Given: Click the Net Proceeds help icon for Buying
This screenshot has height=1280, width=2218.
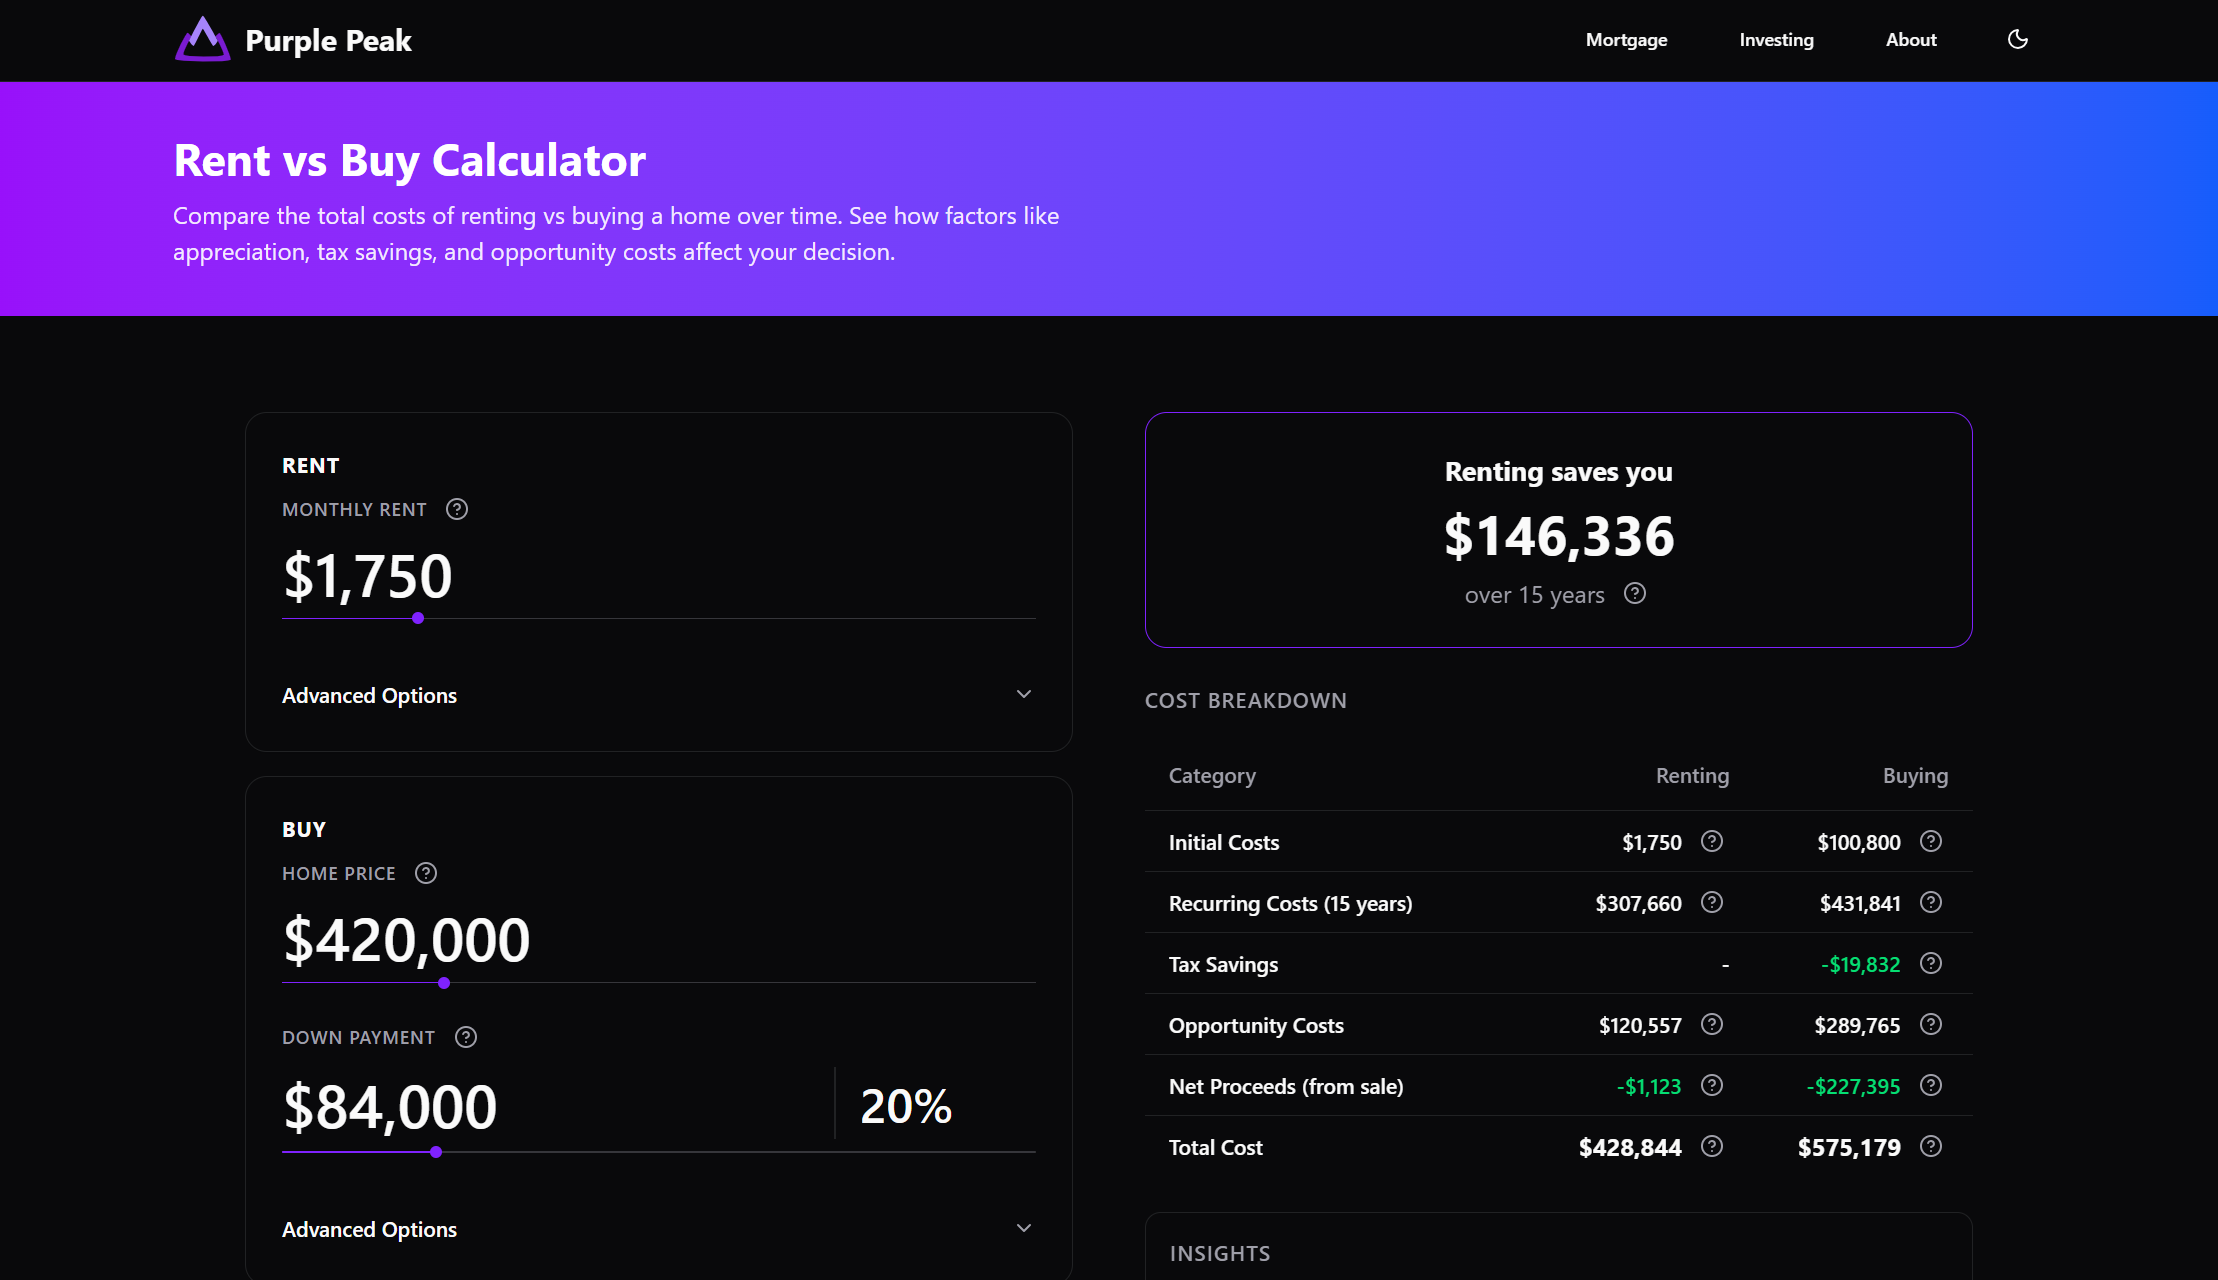Looking at the screenshot, I should point(1930,1086).
